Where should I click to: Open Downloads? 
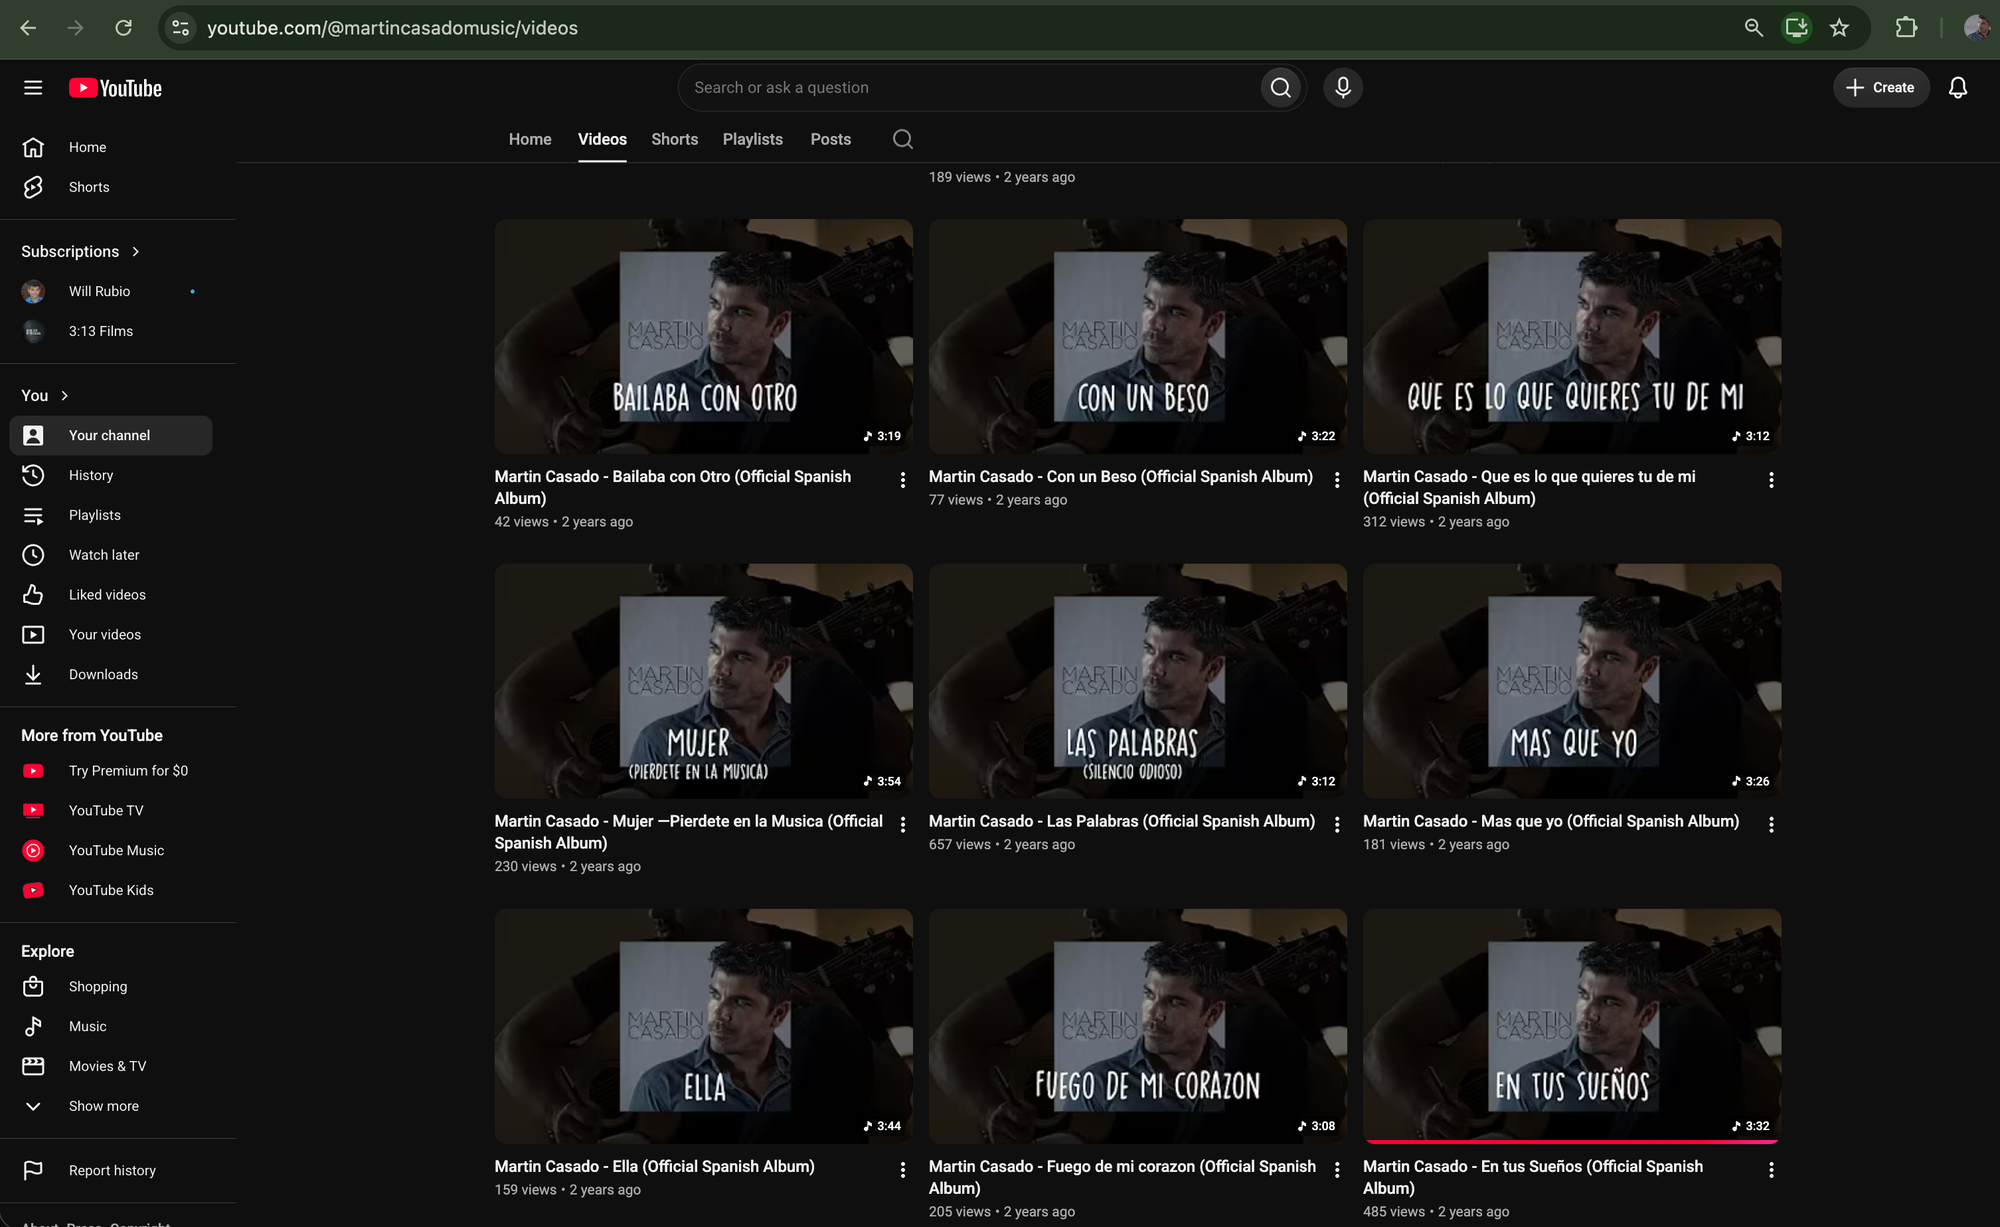(111, 675)
